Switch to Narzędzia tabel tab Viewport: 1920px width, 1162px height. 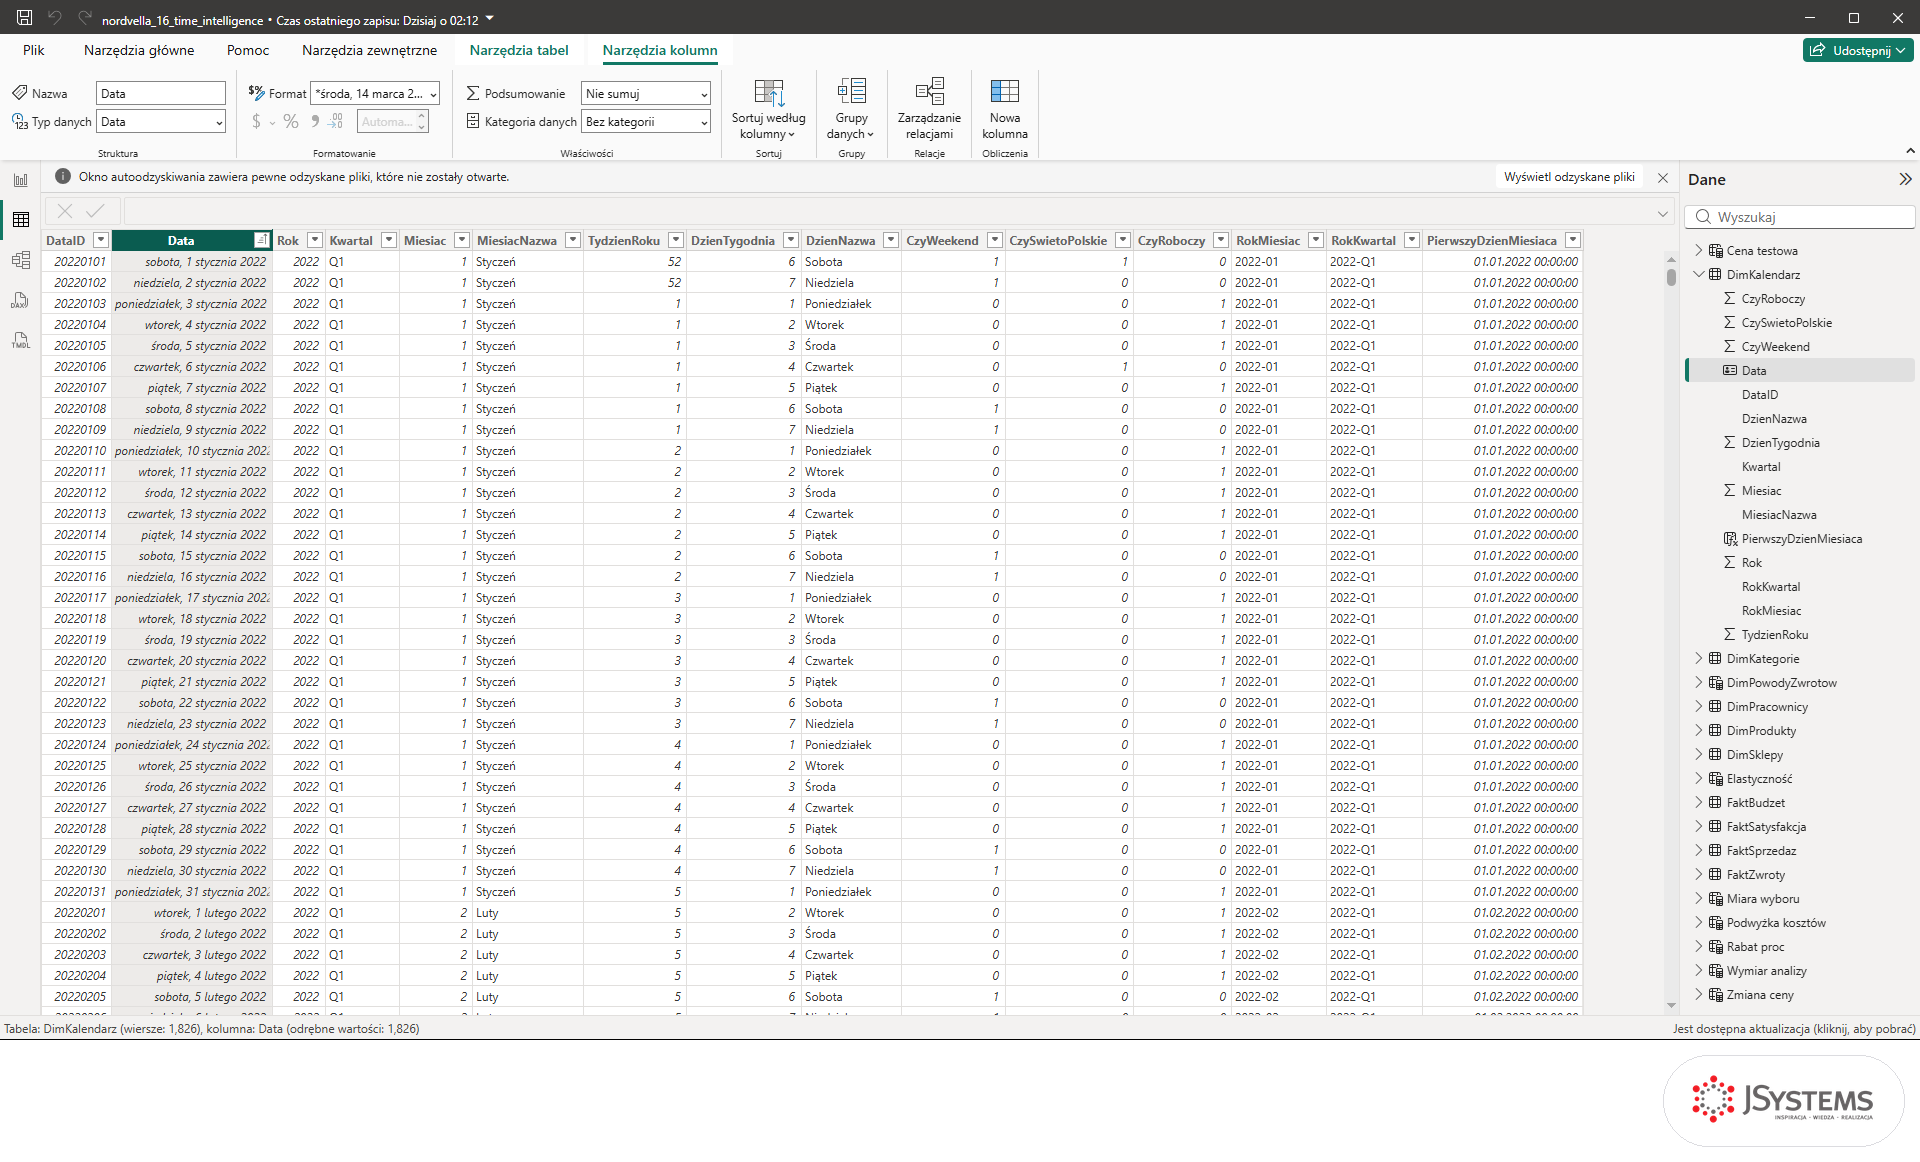click(519, 50)
